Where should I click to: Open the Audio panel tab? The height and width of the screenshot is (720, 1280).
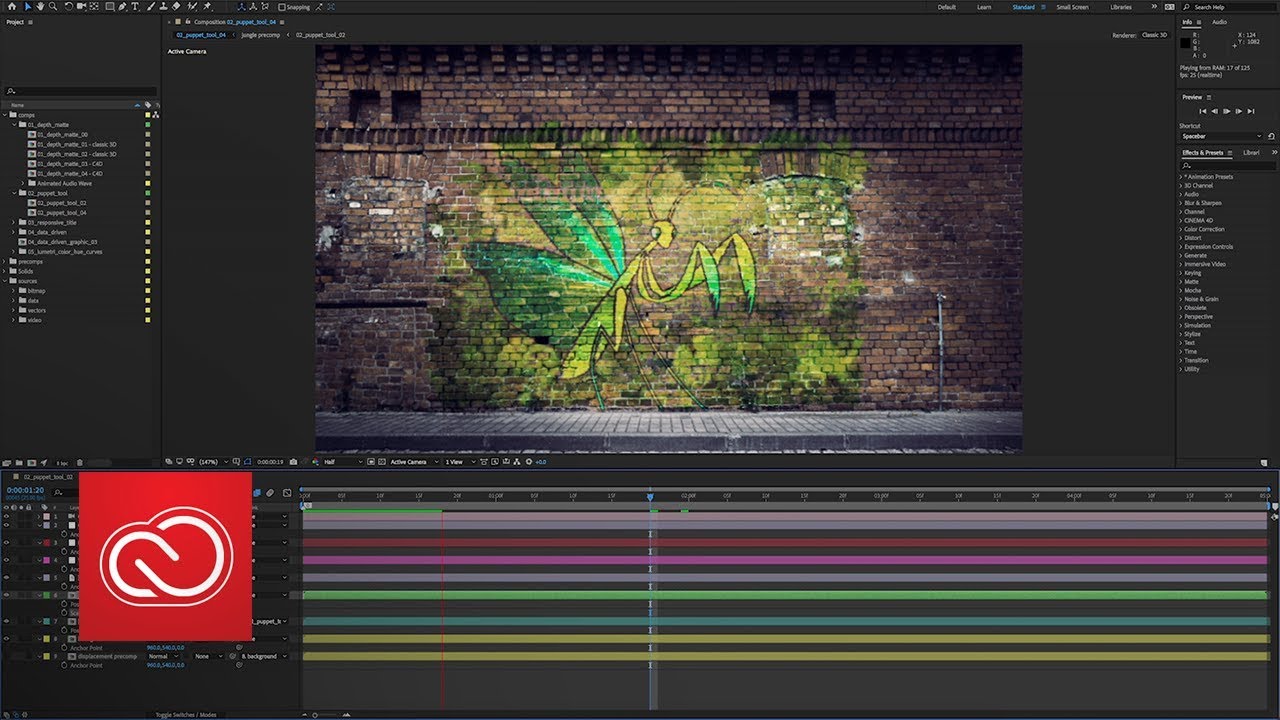pyautogui.click(x=1219, y=22)
